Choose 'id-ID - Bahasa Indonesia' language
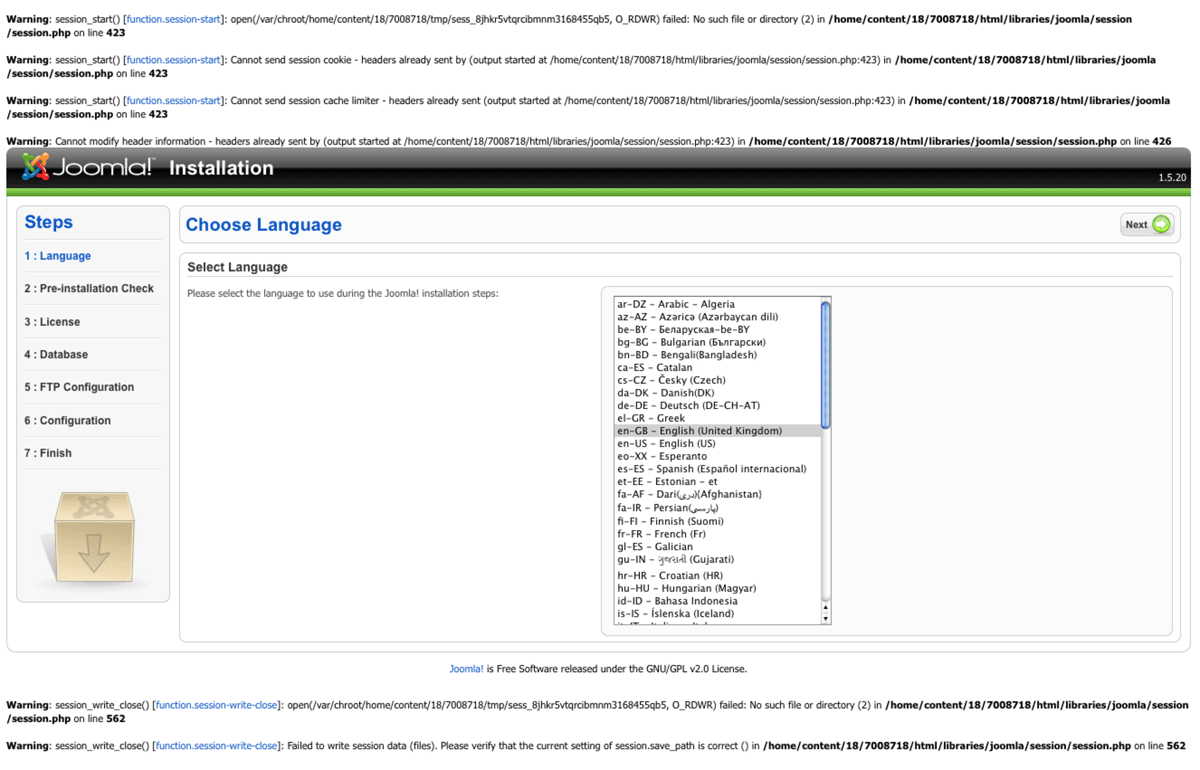1200x770 pixels. pyautogui.click(x=717, y=601)
